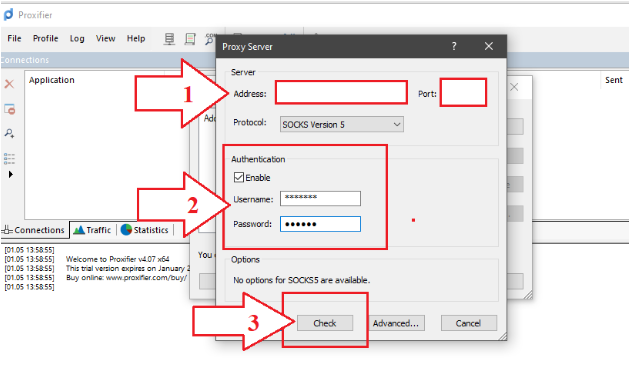631x368 pixels.
Task: Click the proxy Address input field
Action: 341,93
